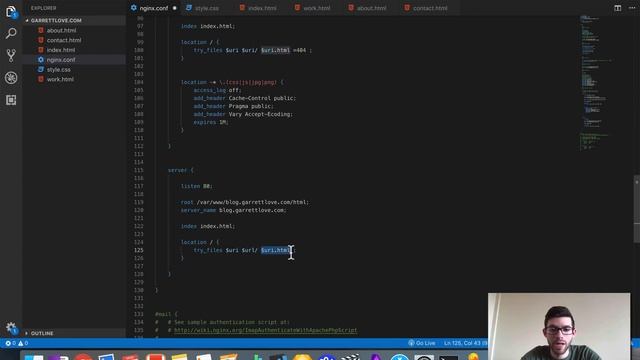640x360 pixels.
Task: Open contact.html in the Explorer
Action: point(64,40)
